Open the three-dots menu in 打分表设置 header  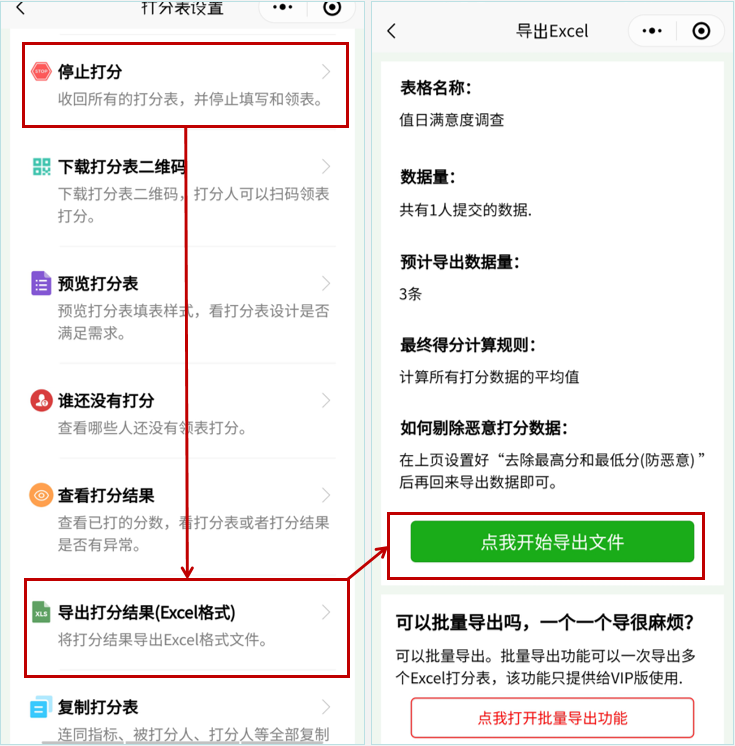[x=283, y=8]
